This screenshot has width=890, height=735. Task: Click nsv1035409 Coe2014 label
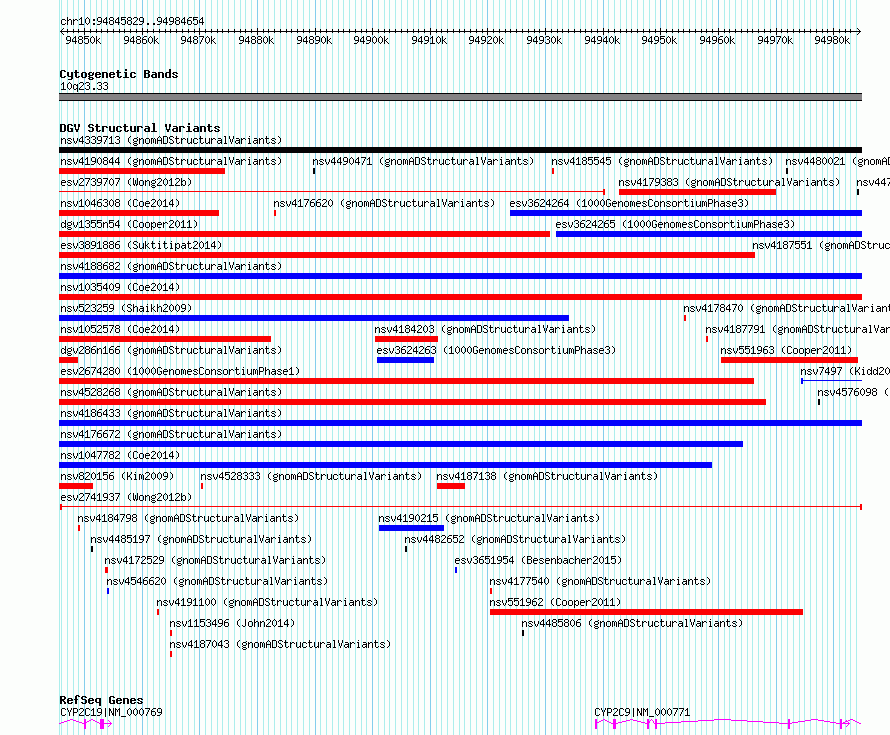click(x=120, y=287)
